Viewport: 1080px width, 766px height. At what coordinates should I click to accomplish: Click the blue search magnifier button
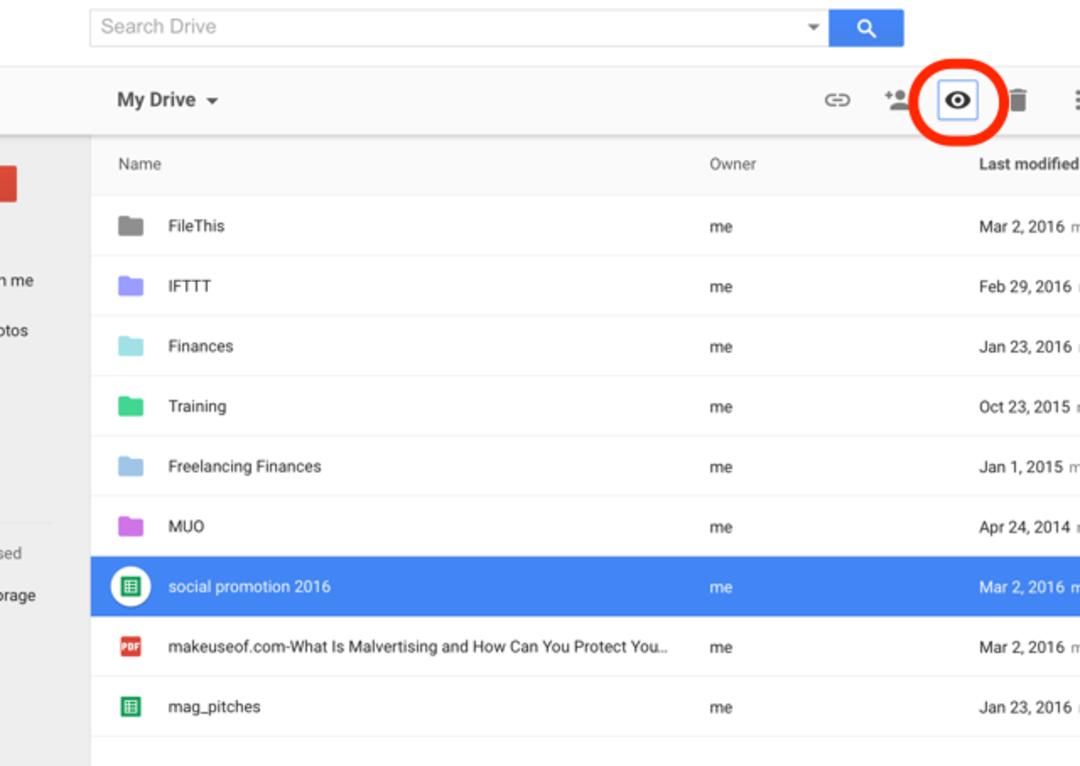[866, 28]
